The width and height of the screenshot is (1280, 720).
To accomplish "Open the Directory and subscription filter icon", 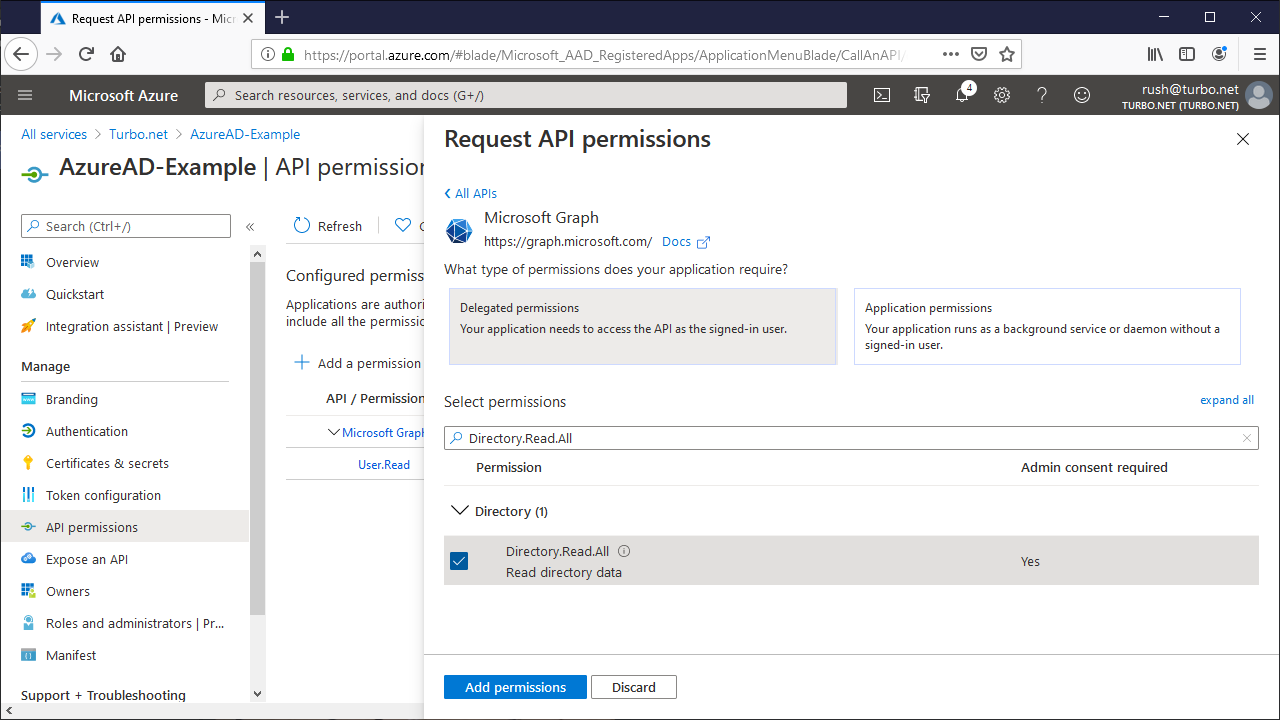I will 921,95.
